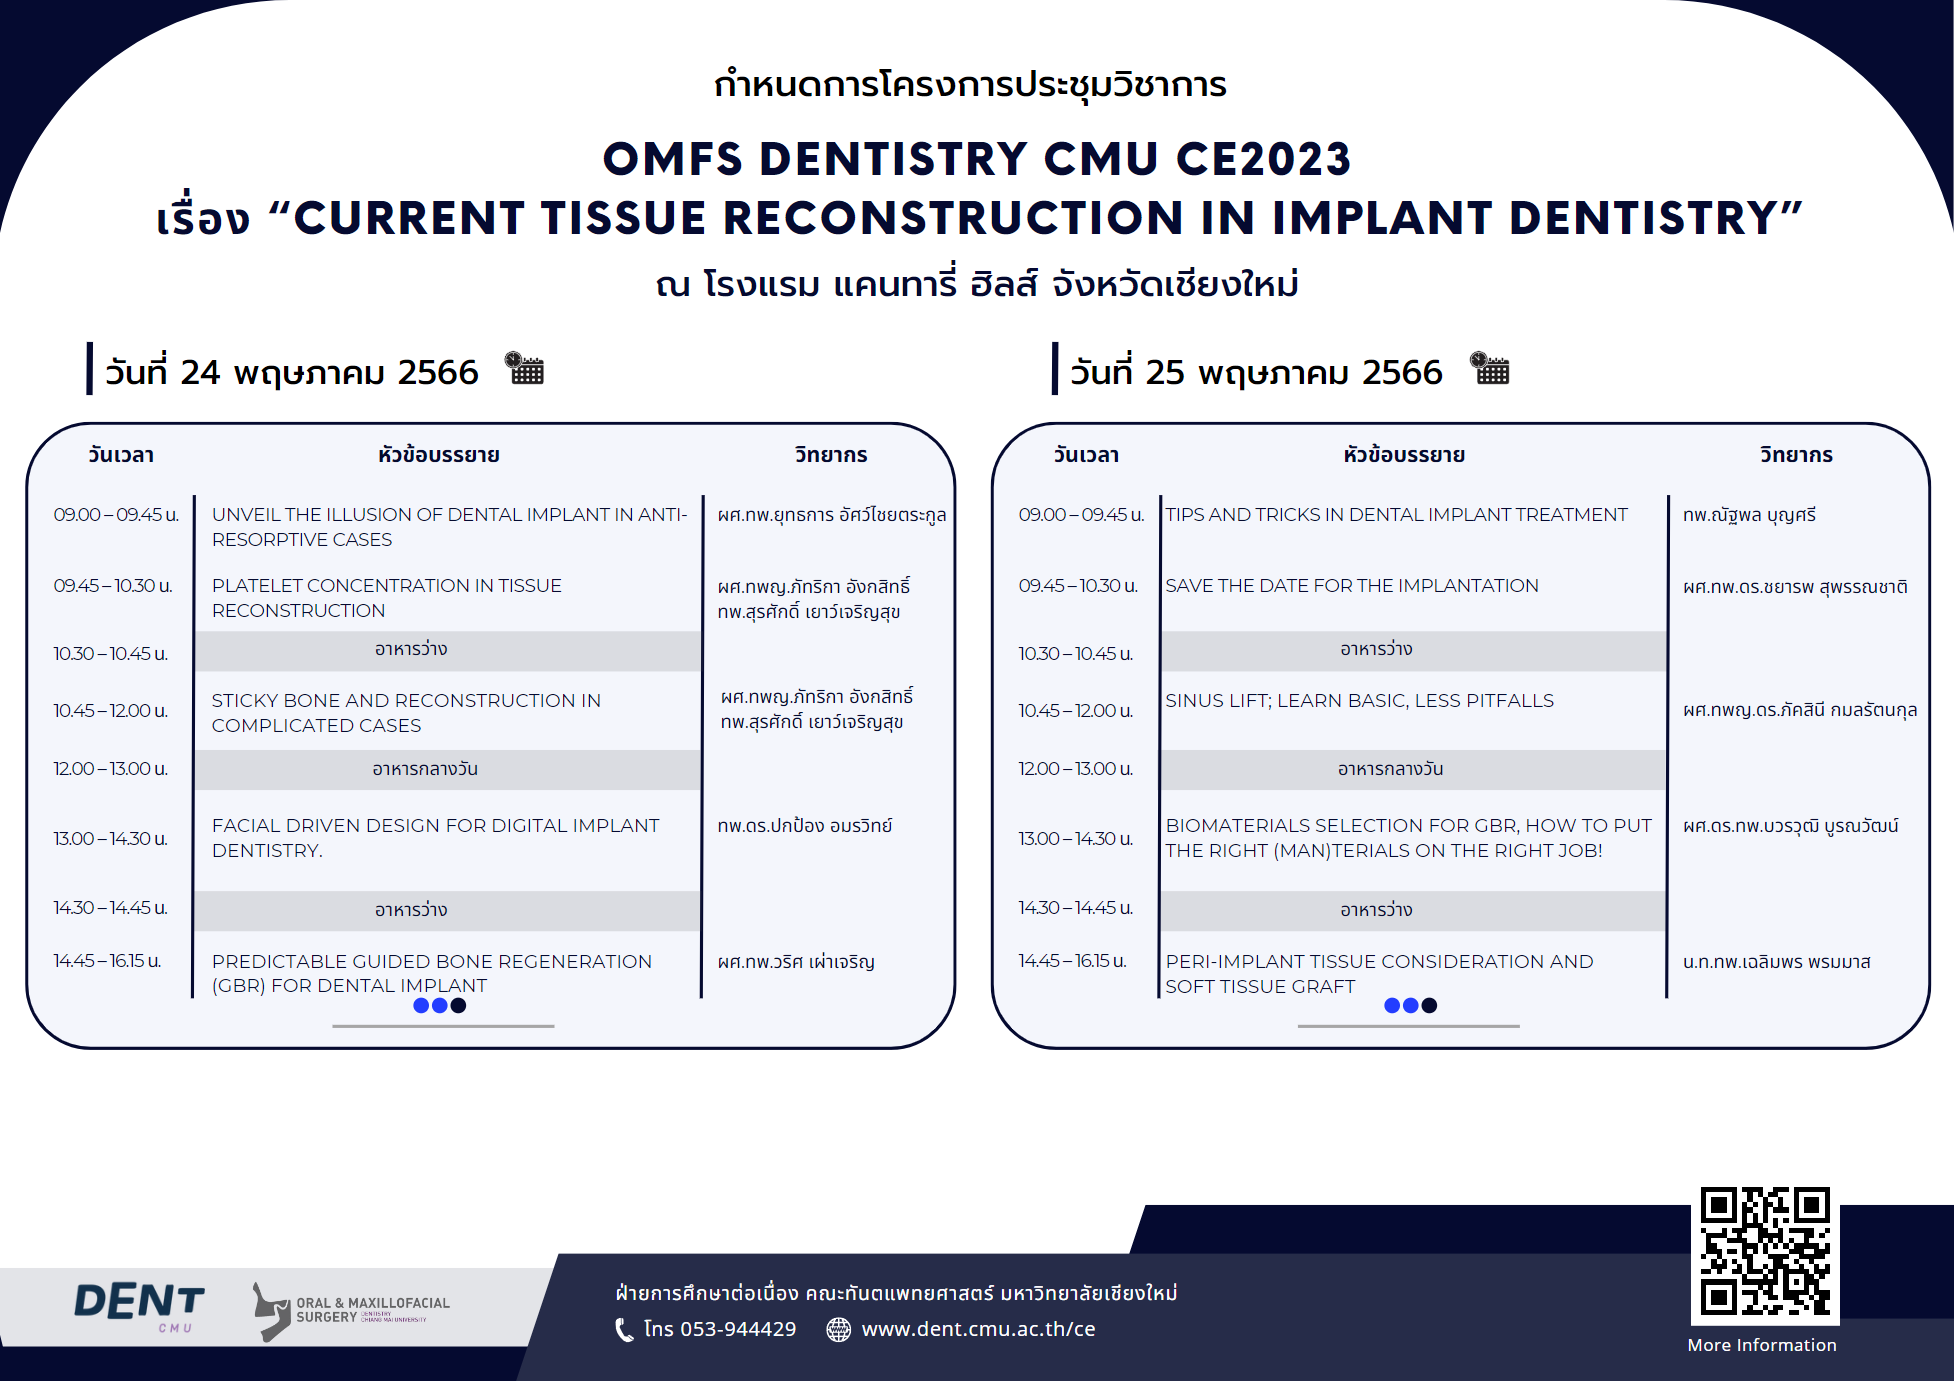1954x1381 pixels.
Task: Click speaker ทพ.ณัฐพล บุญศรี
Action: [1748, 515]
